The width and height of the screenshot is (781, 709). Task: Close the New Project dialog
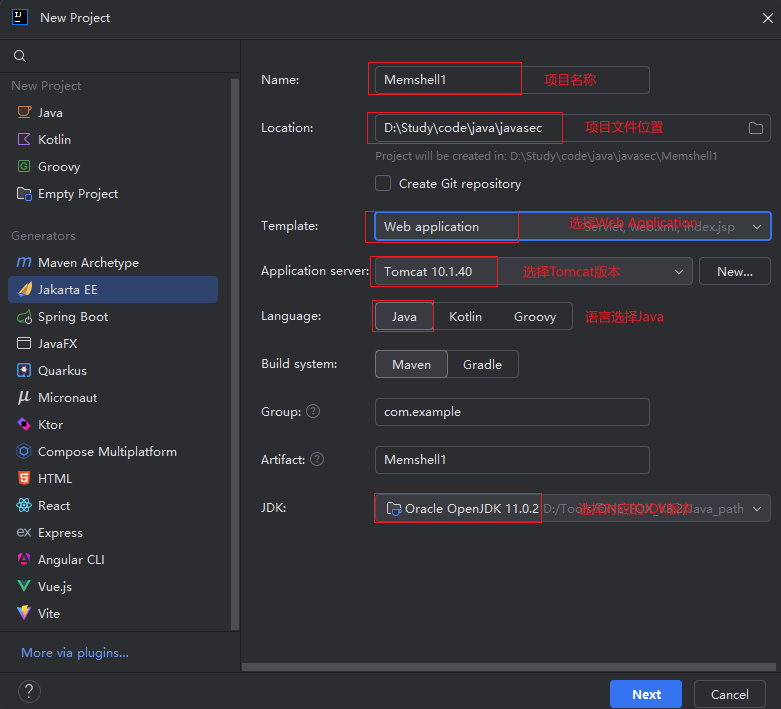pyautogui.click(x=768, y=18)
